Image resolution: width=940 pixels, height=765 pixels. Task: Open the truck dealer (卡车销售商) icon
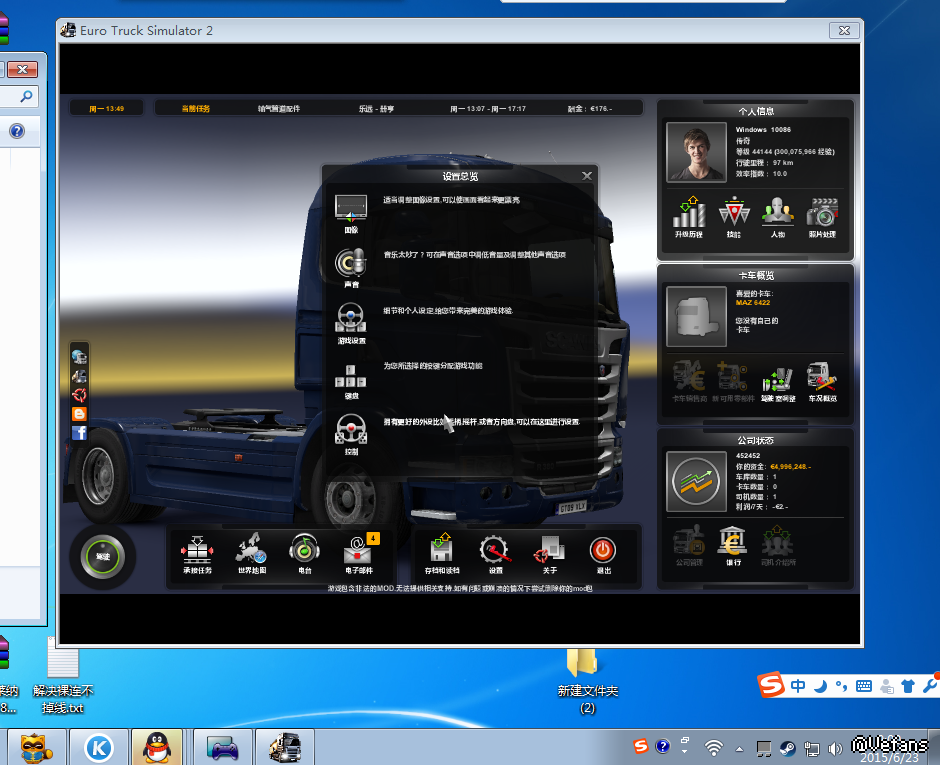689,377
